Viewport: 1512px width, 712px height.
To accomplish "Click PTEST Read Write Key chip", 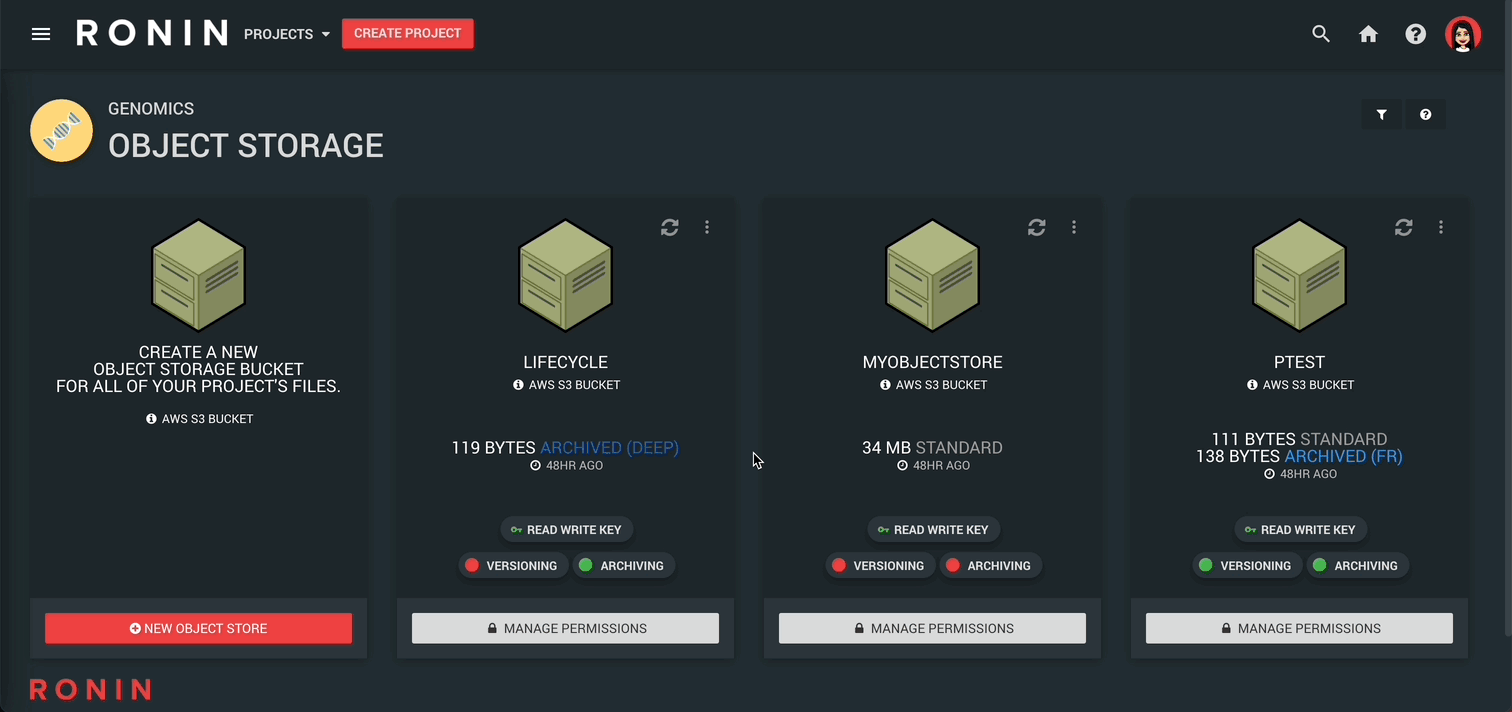I will pyautogui.click(x=1300, y=530).
